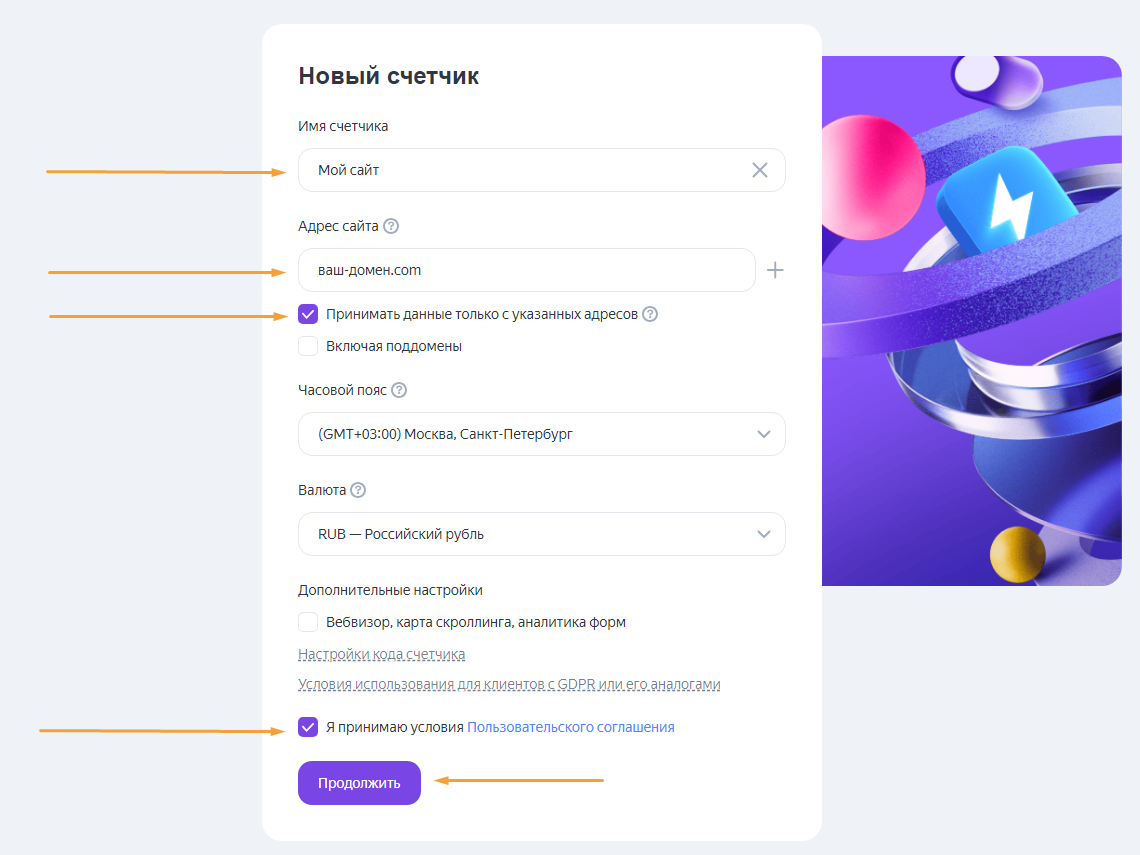Expand Настройки кода счетчика section

381,655
